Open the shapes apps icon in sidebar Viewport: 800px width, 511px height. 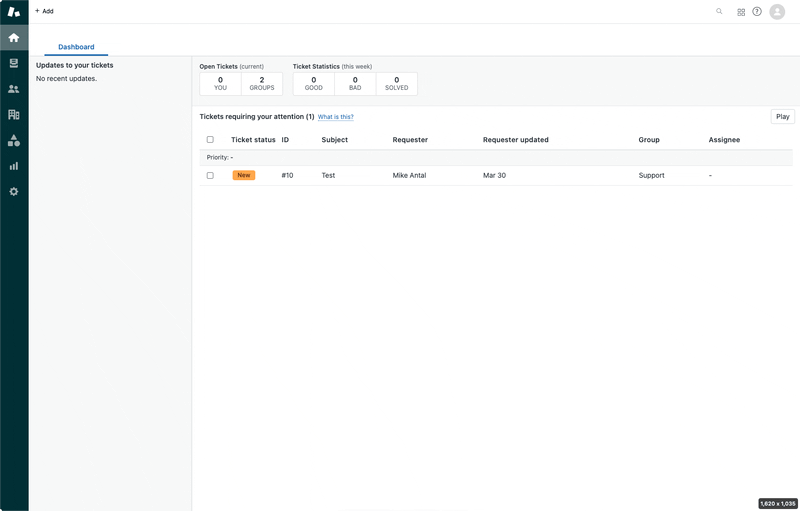point(14,140)
